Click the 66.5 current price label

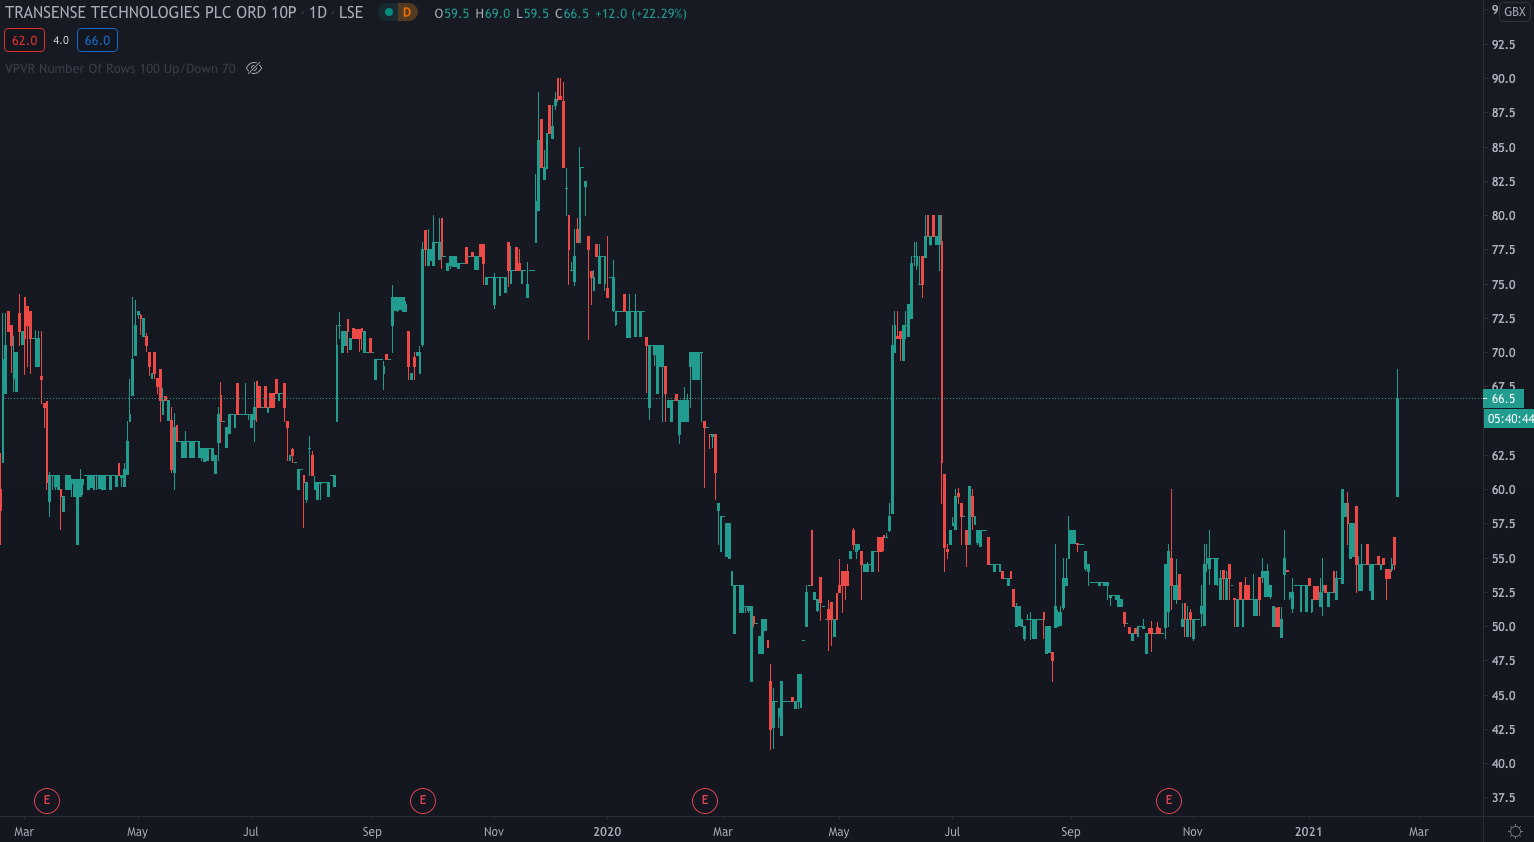pos(1503,398)
